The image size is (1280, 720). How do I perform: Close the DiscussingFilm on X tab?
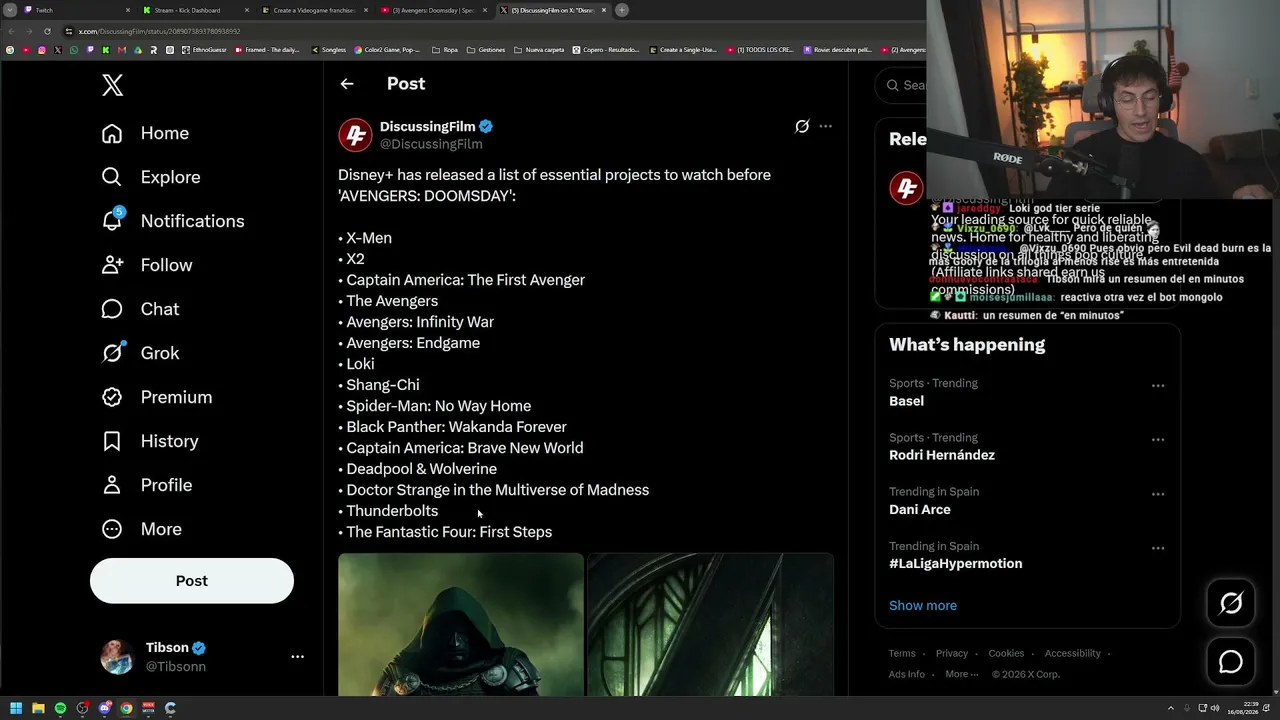[x=603, y=10]
